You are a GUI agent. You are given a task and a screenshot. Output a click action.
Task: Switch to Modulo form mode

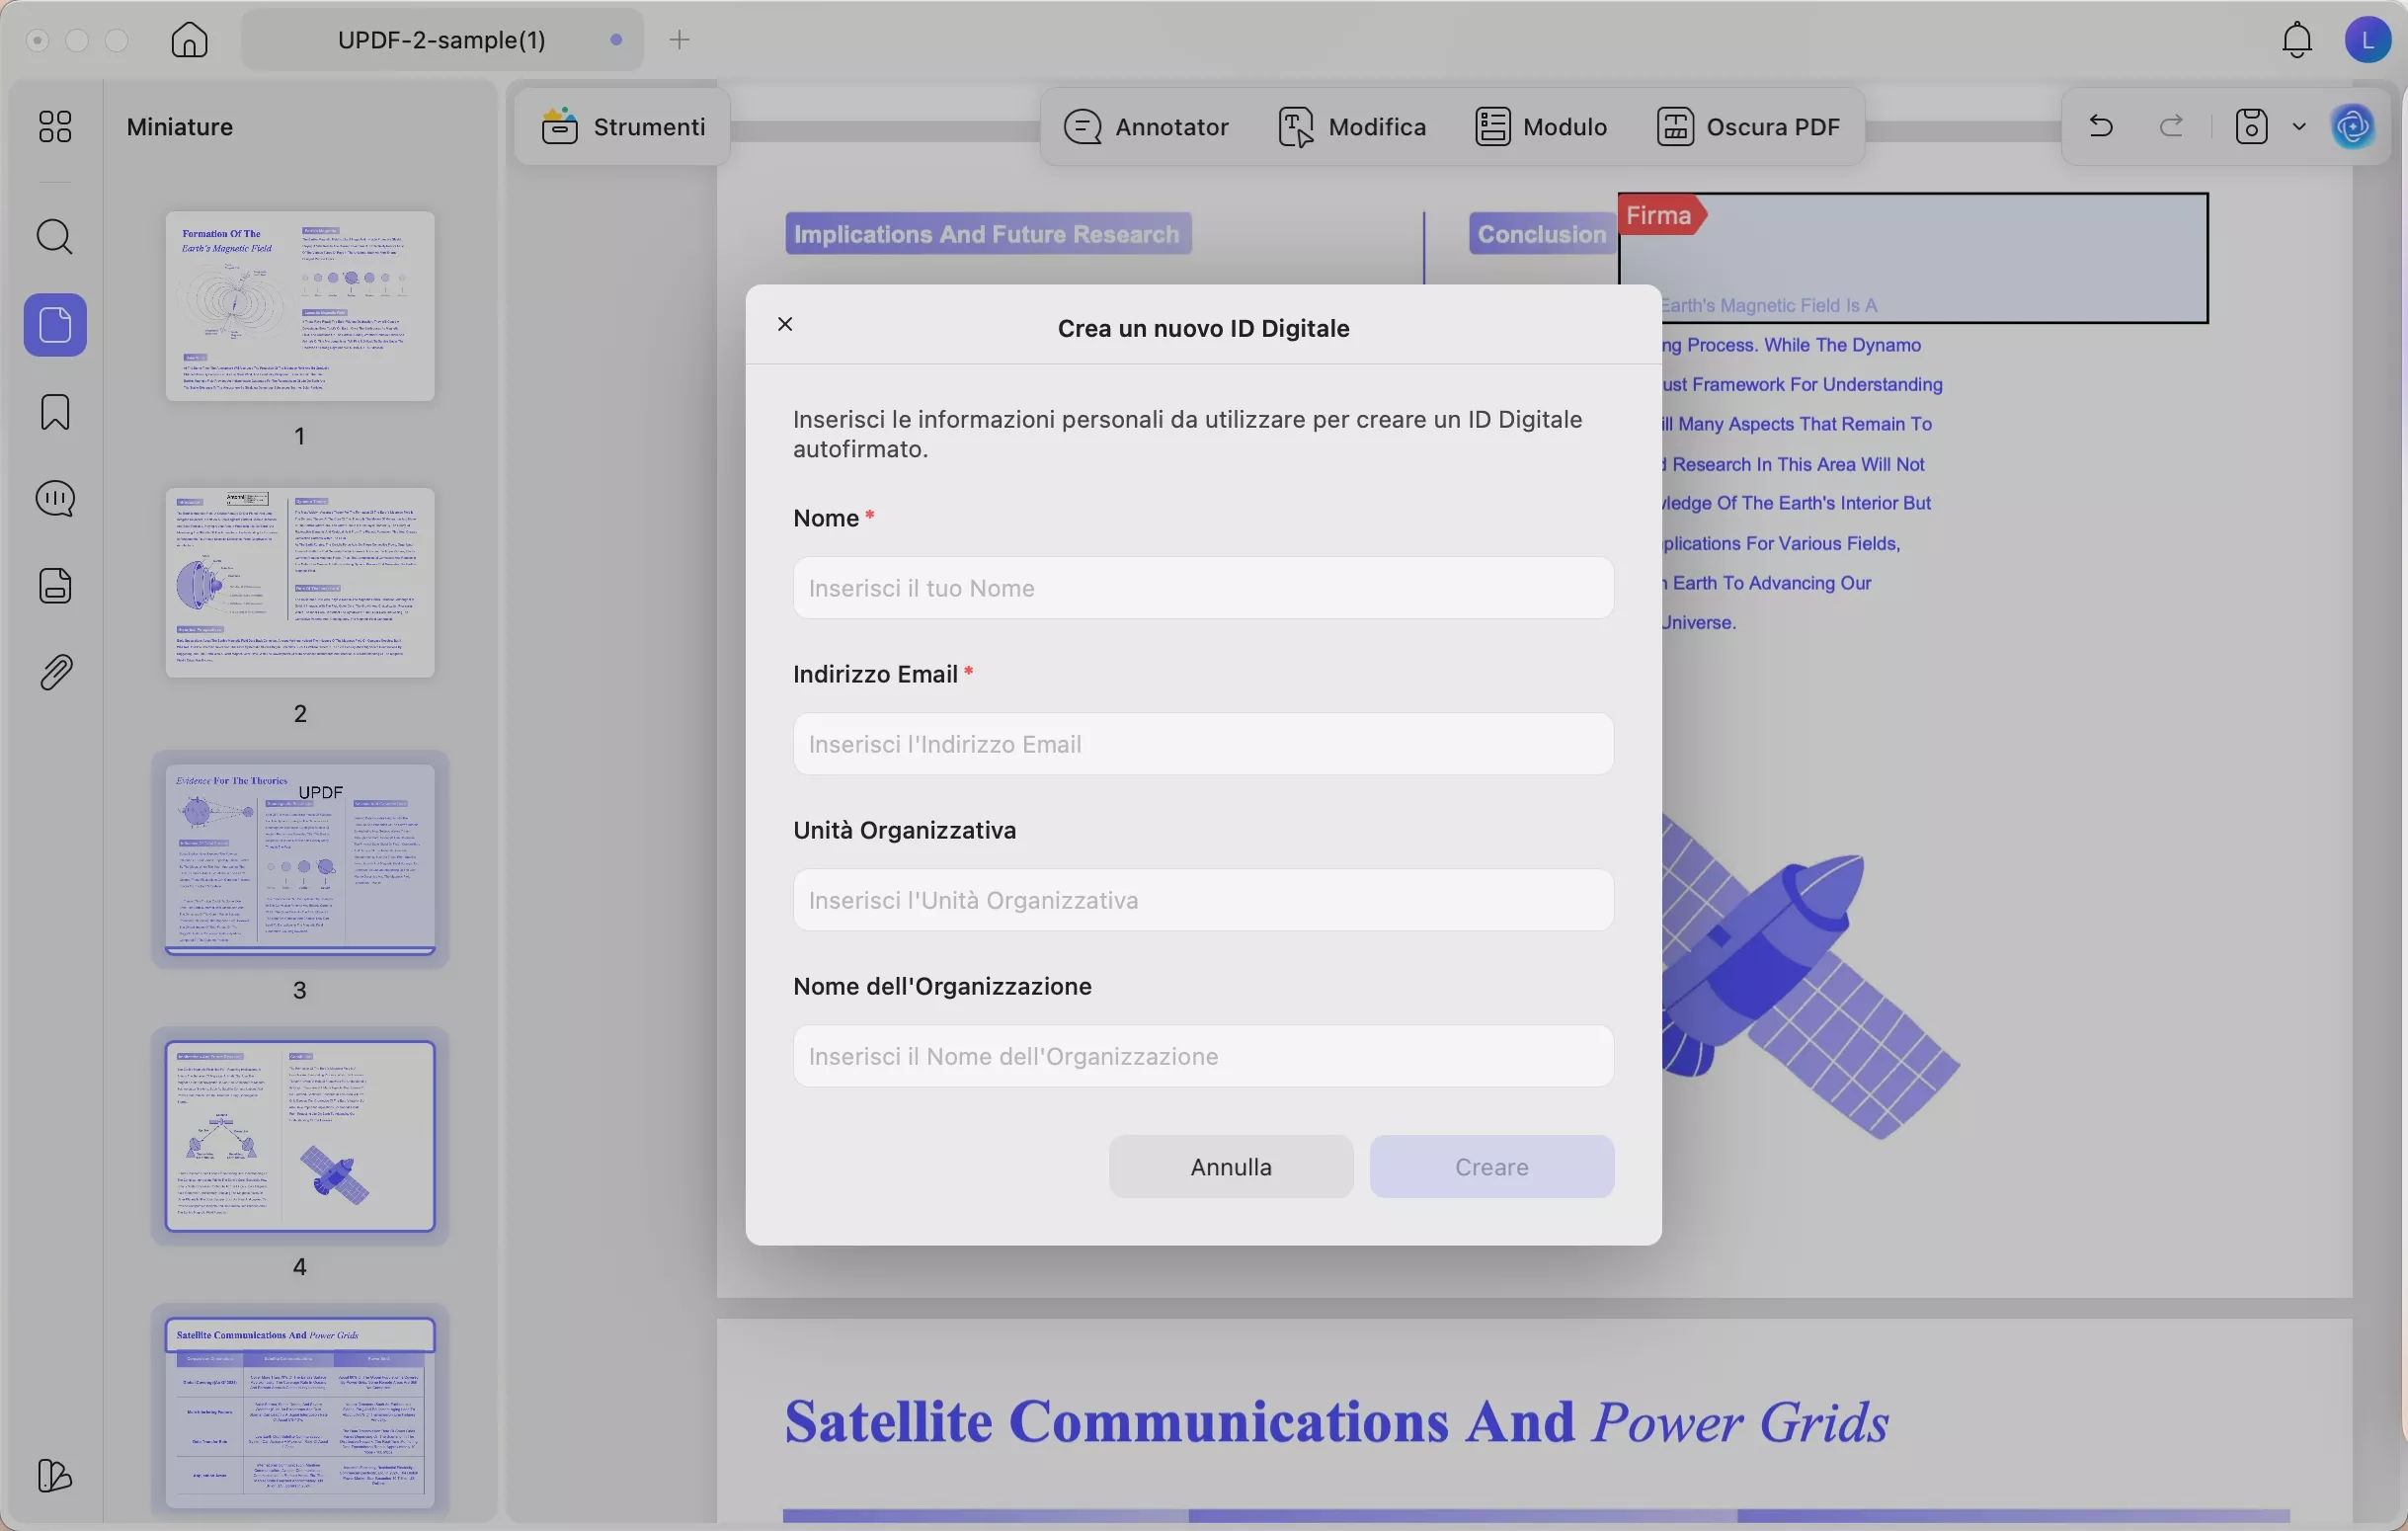point(1540,126)
